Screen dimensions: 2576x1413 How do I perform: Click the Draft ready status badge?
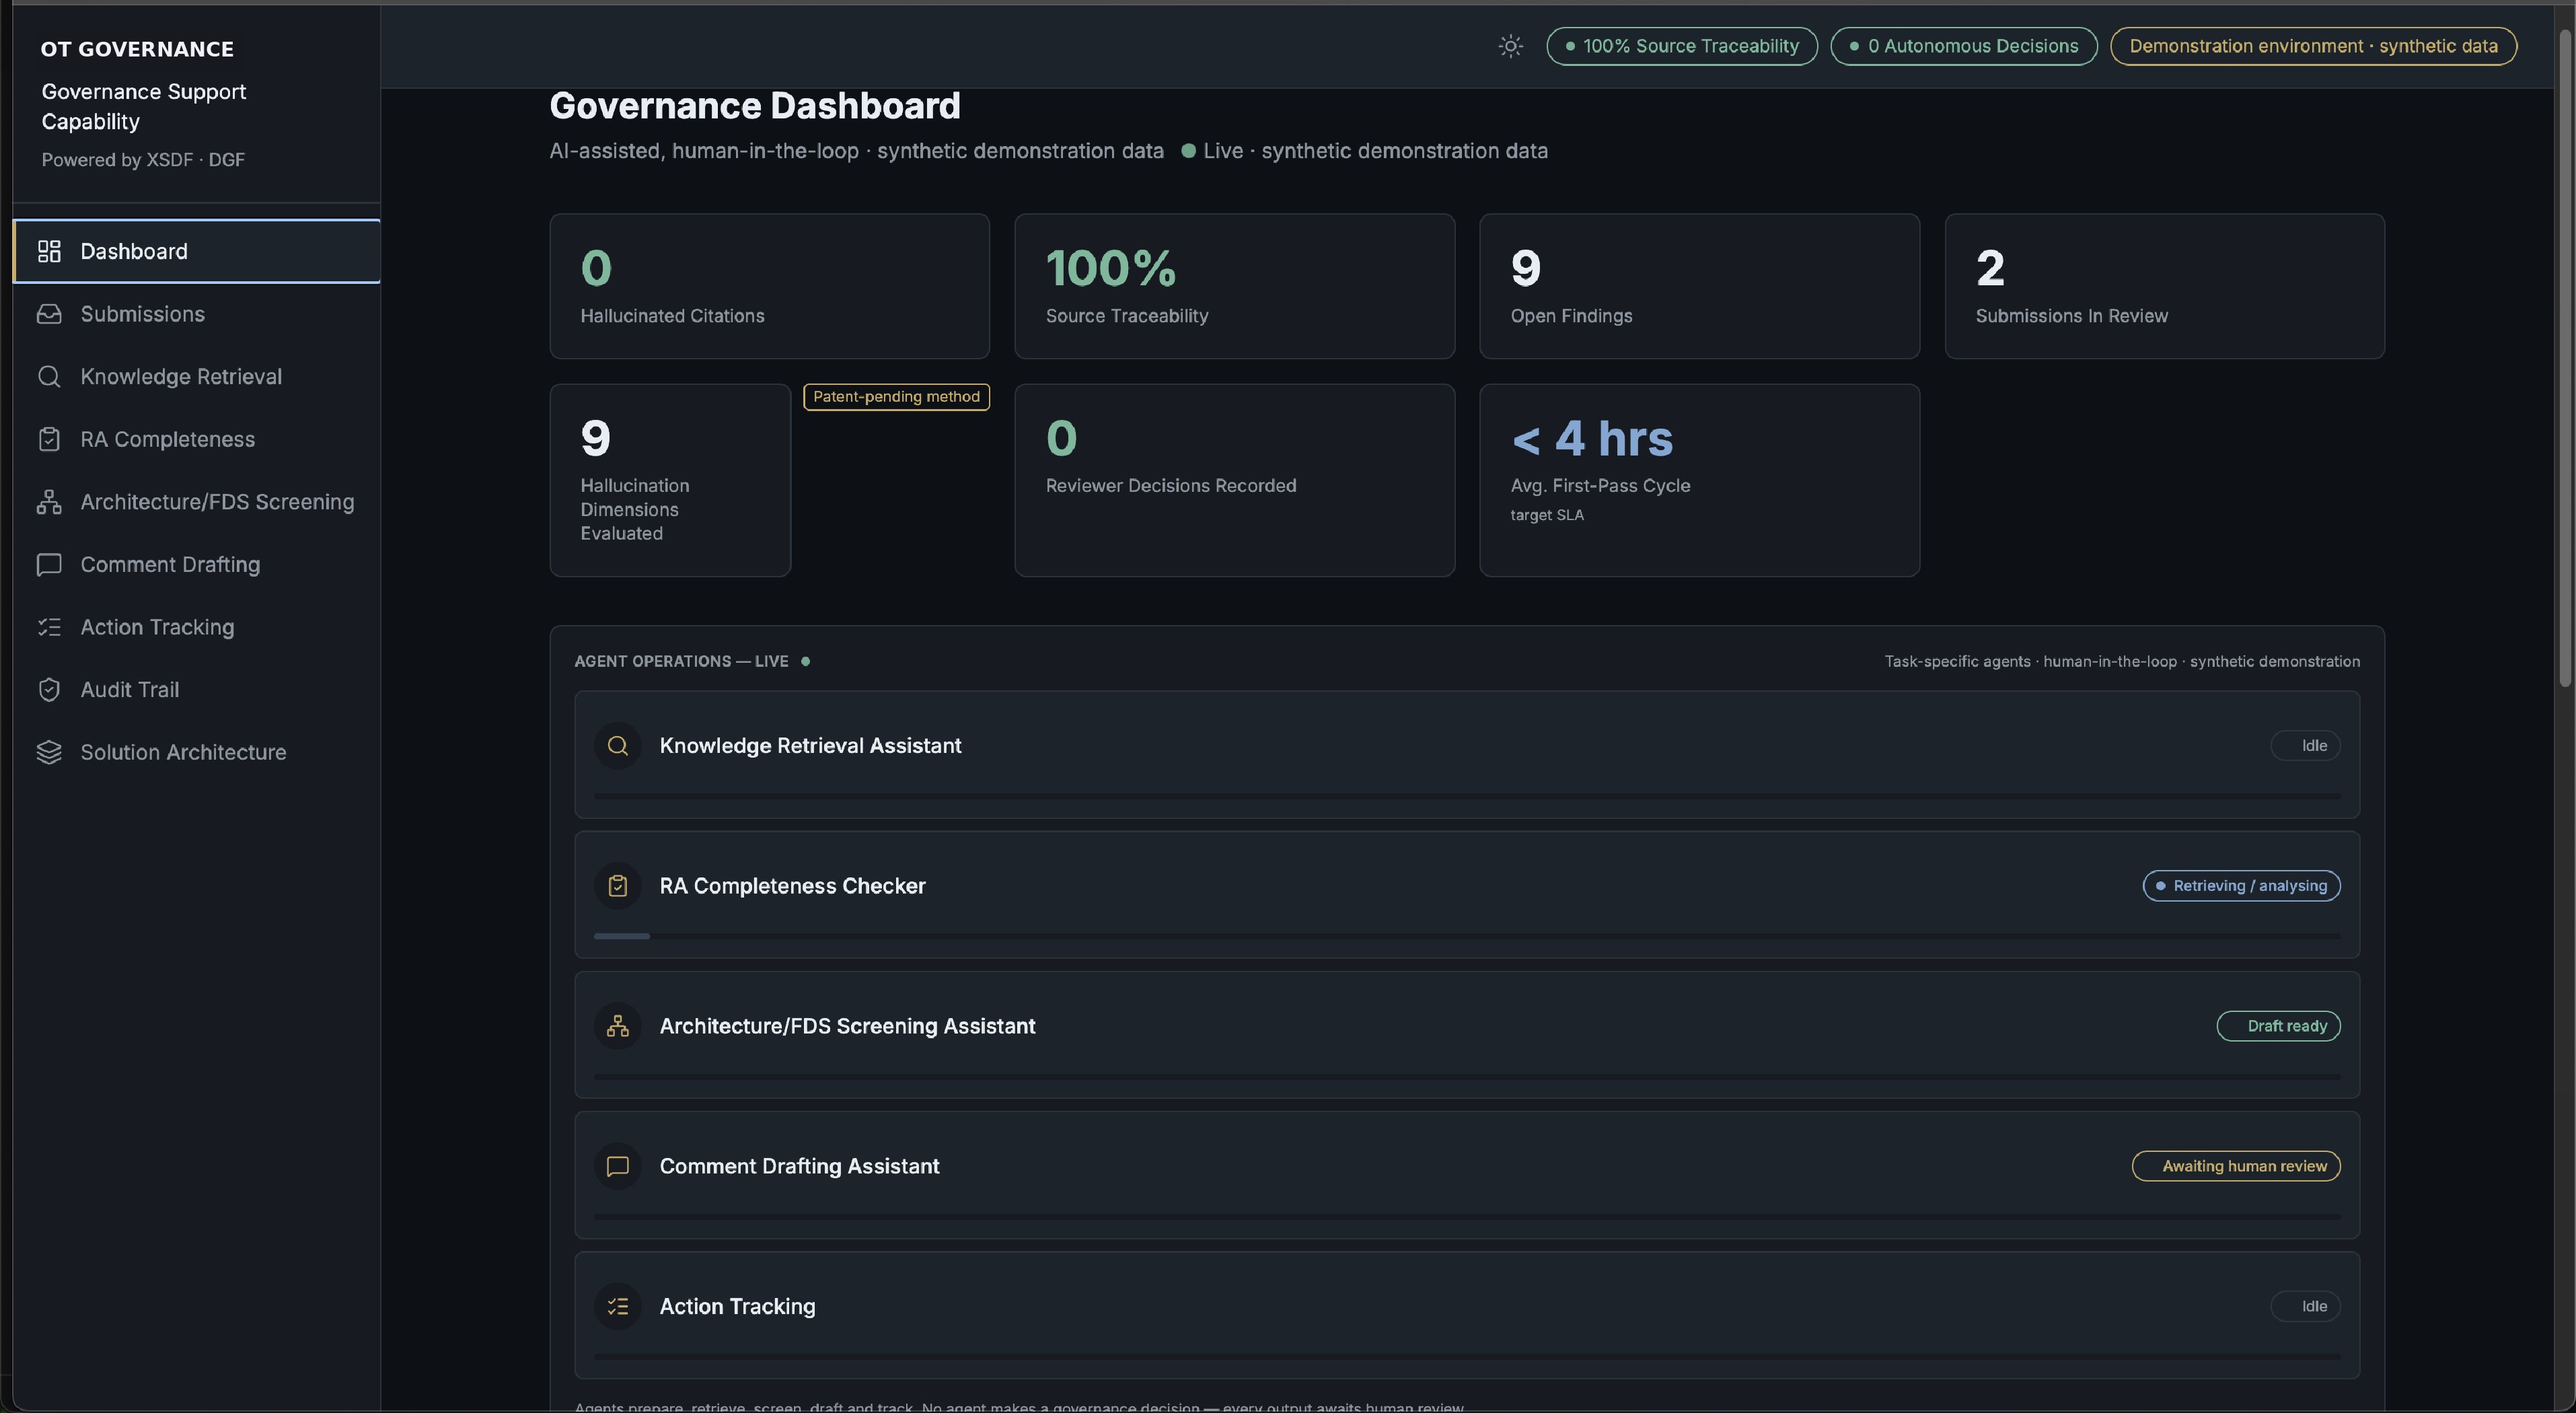coord(2278,1026)
